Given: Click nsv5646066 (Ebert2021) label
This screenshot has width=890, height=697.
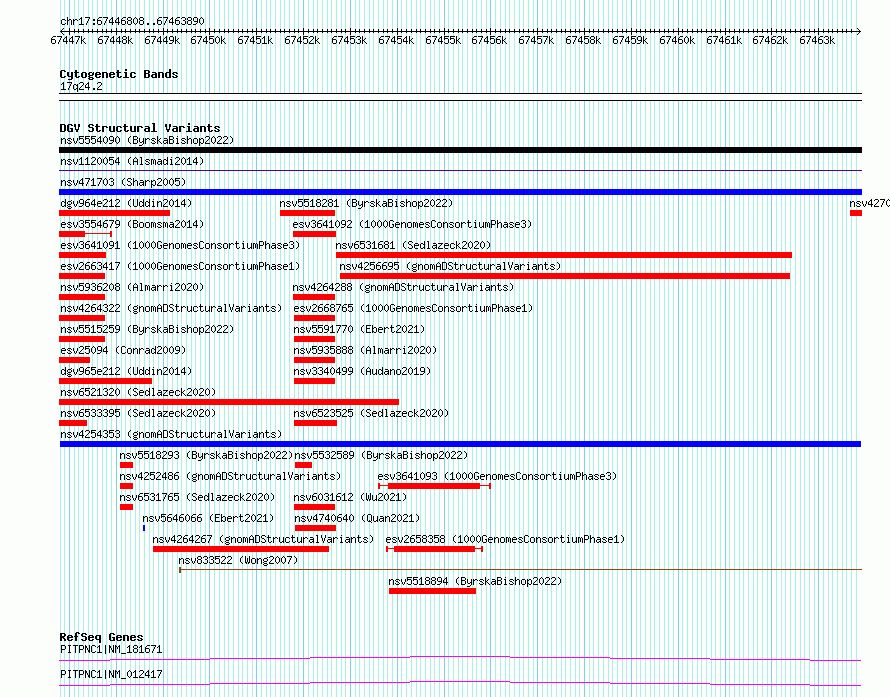Looking at the screenshot, I should [x=208, y=518].
